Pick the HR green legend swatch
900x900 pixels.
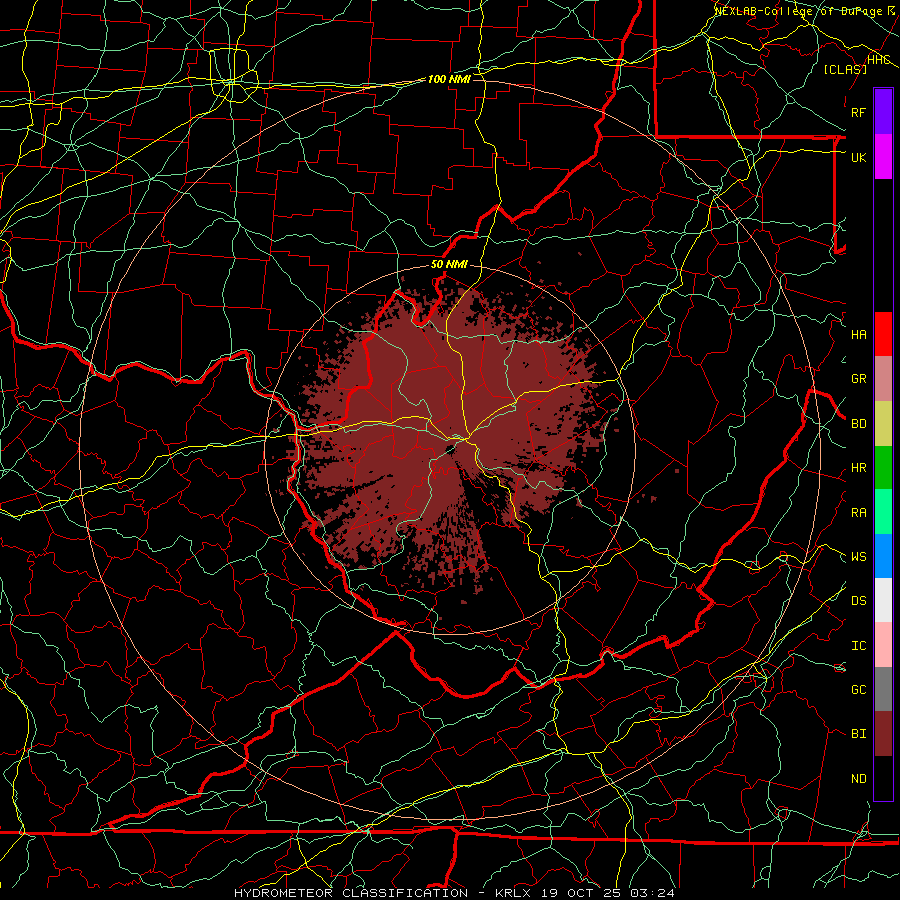pyautogui.click(x=883, y=467)
